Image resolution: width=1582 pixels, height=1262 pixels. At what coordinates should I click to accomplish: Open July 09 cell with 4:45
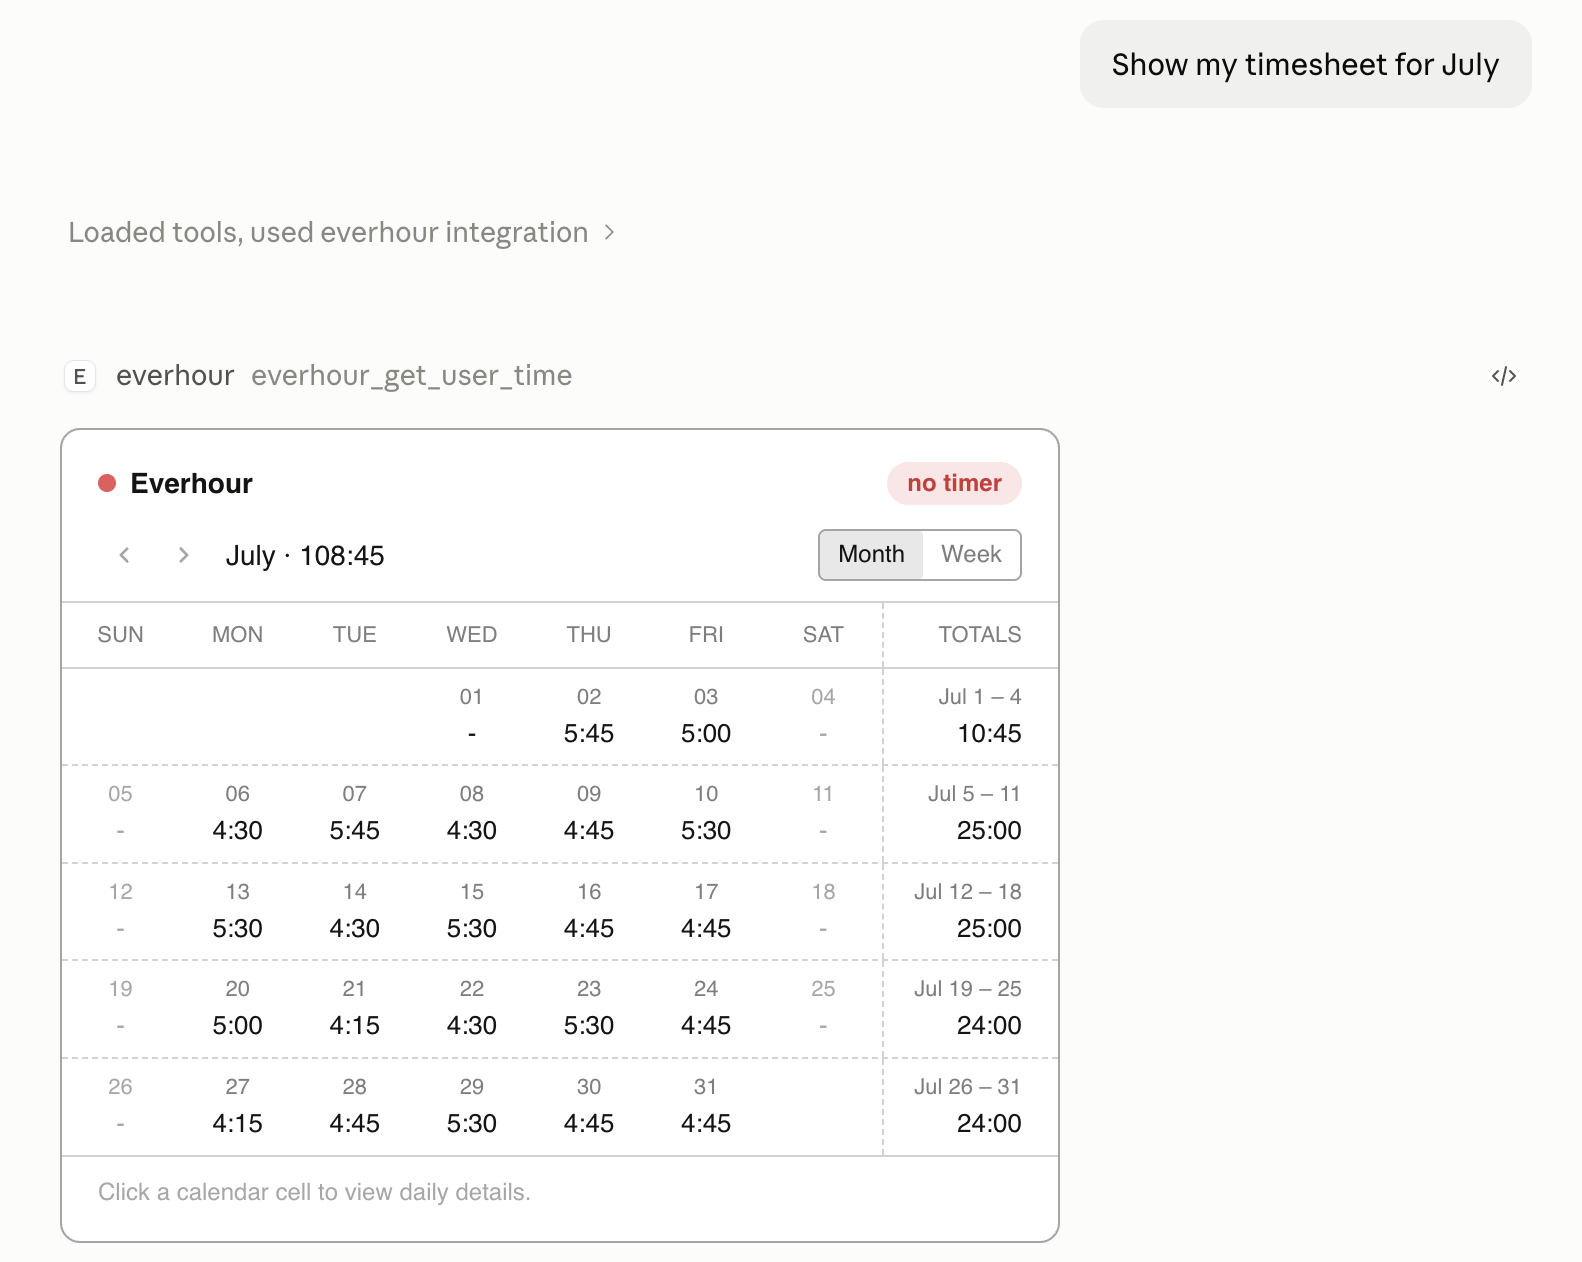click(589, 813)
